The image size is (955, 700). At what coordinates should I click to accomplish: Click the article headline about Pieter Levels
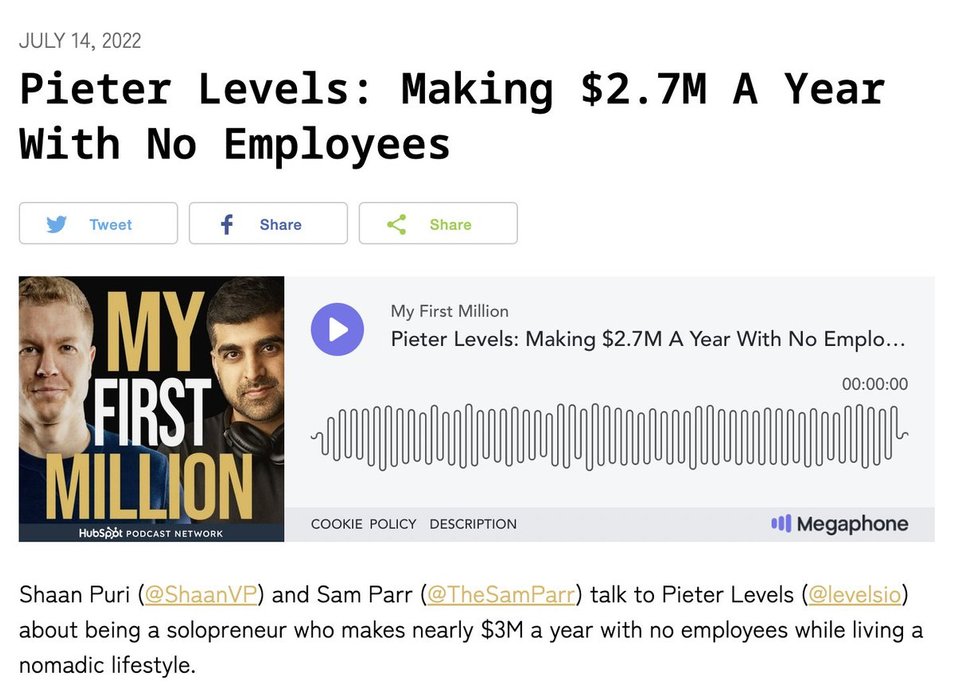click(x=452, y=116)
